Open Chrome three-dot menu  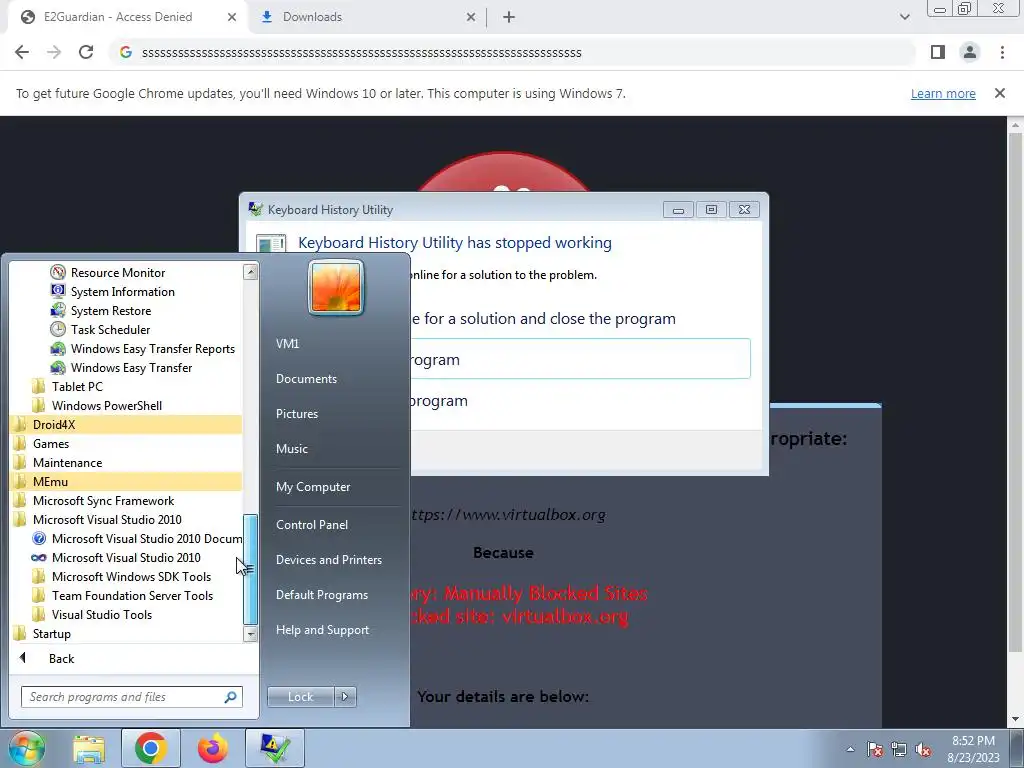[1002, 52]
